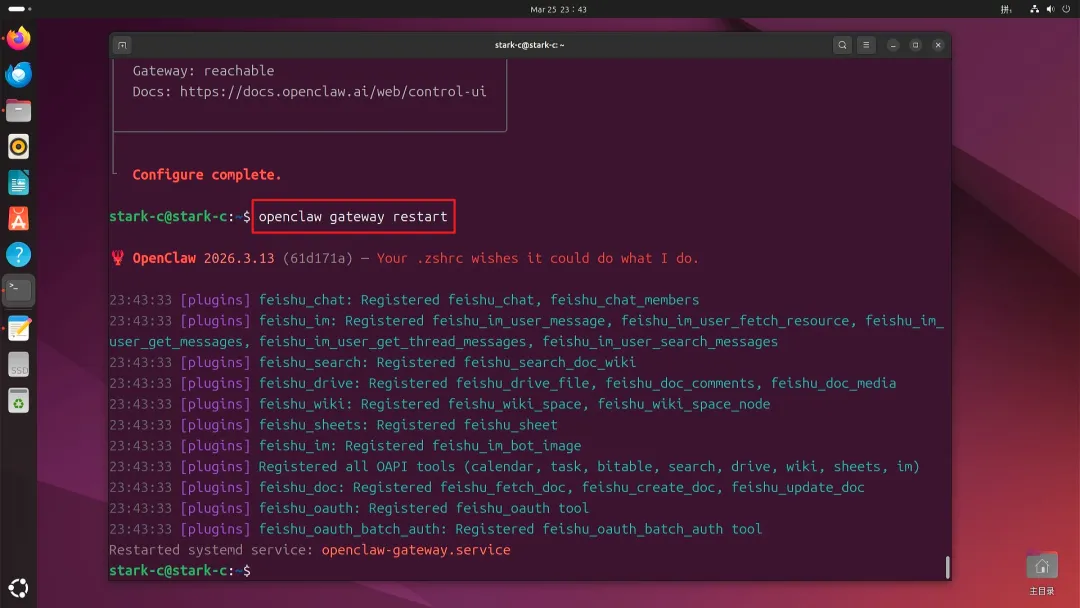
Task: Open the SSD drive icon in dock
Action: [19, 365]
